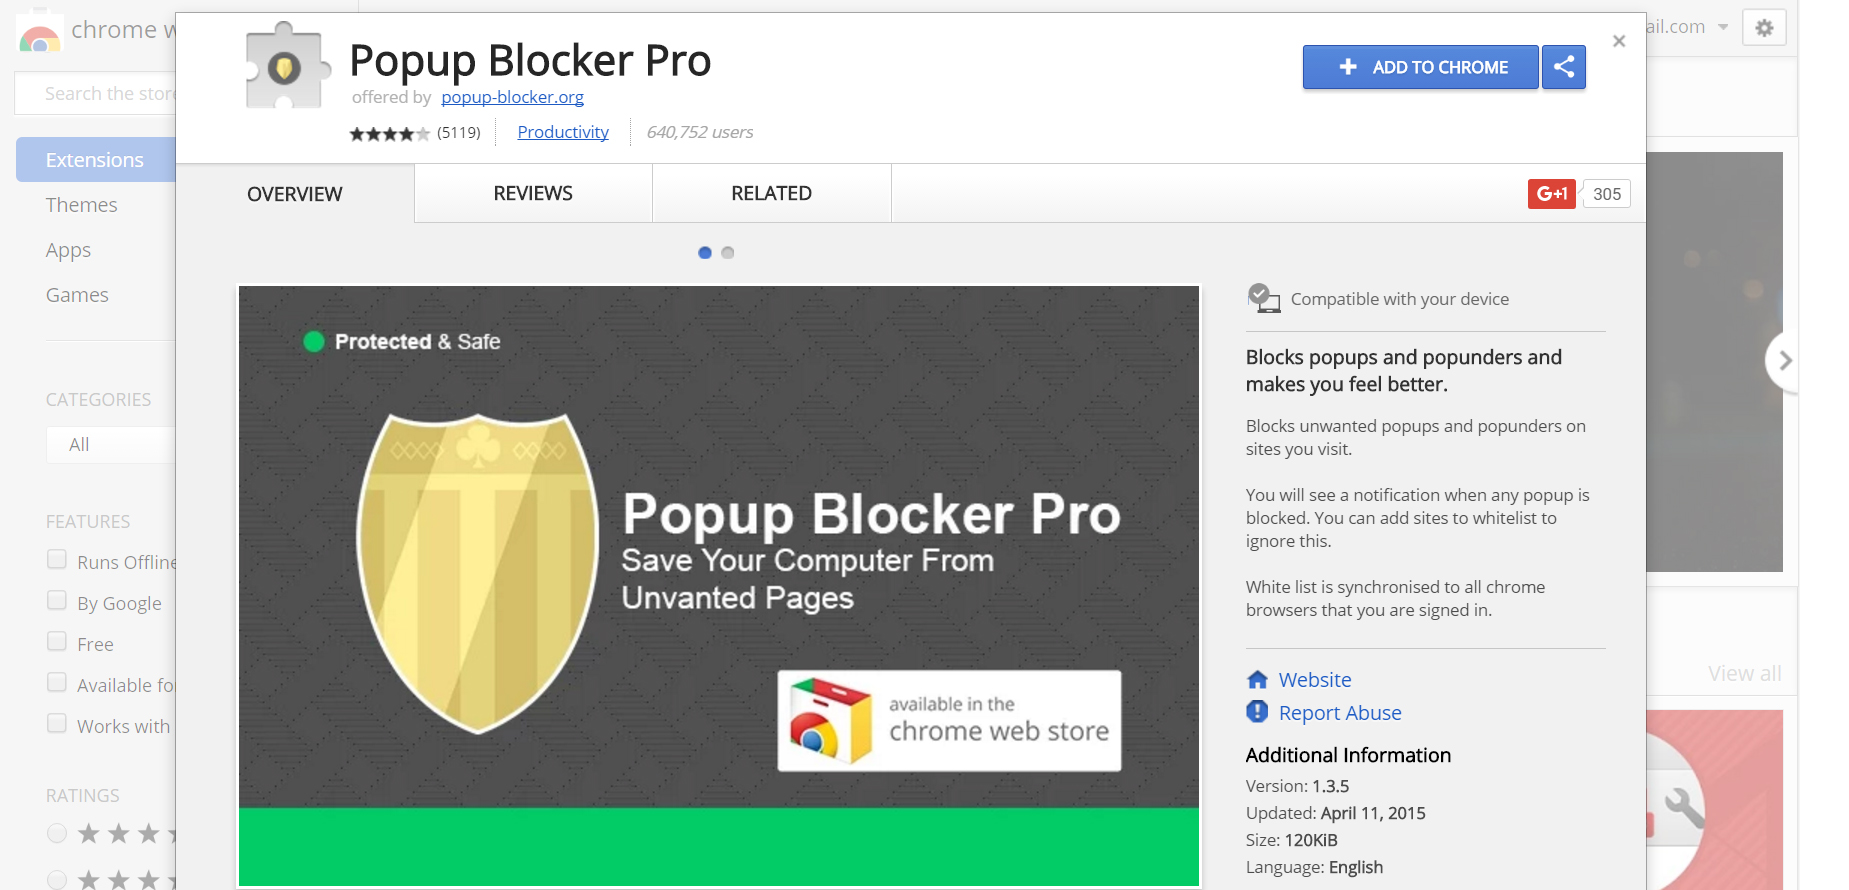Click the Report Abuse link
The height and width of the screenshot is (890, 1849).
(x=1340, y=713)
